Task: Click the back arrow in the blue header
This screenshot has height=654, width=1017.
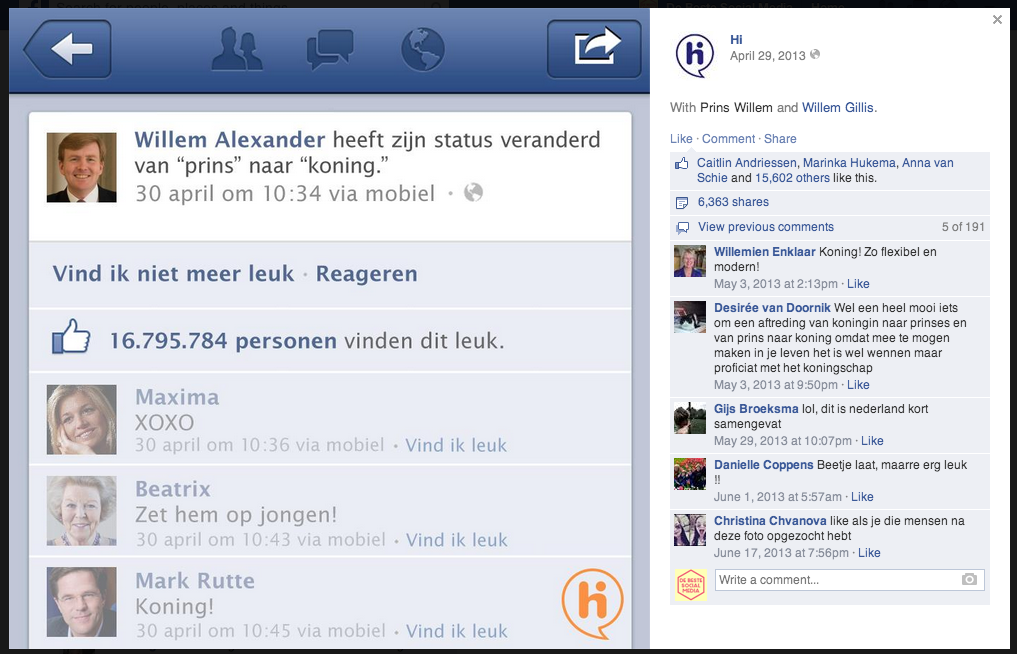Action: (x=67, y=49)
